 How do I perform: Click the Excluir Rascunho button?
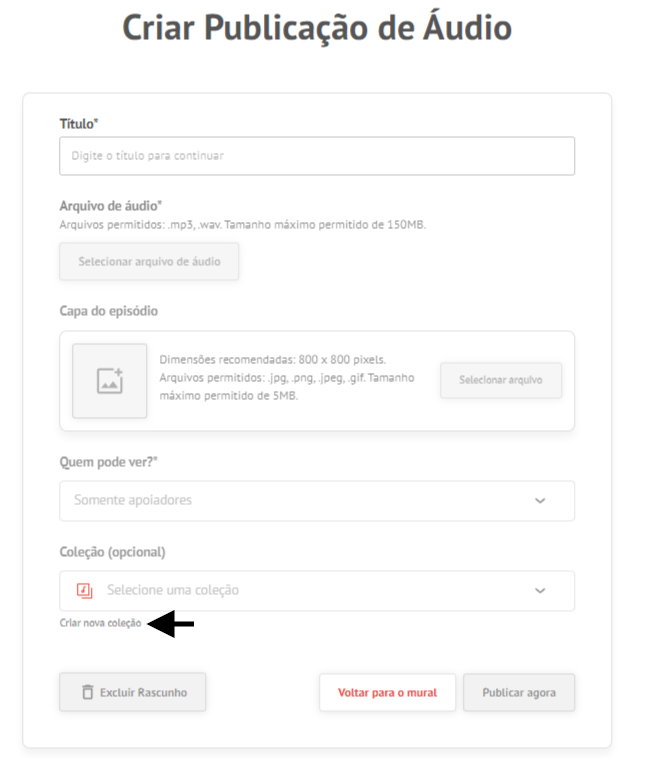pyautogui.click(x=132, y=692)
